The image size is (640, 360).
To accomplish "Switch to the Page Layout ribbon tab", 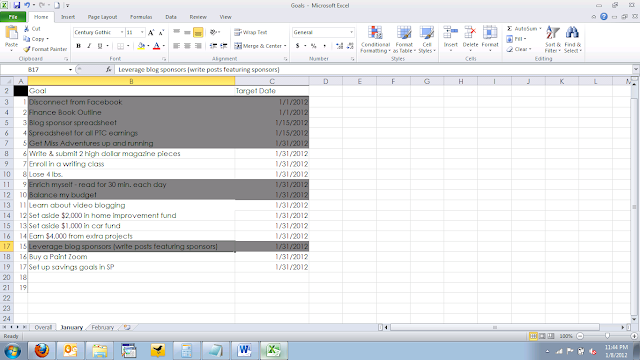I will 102,17.
